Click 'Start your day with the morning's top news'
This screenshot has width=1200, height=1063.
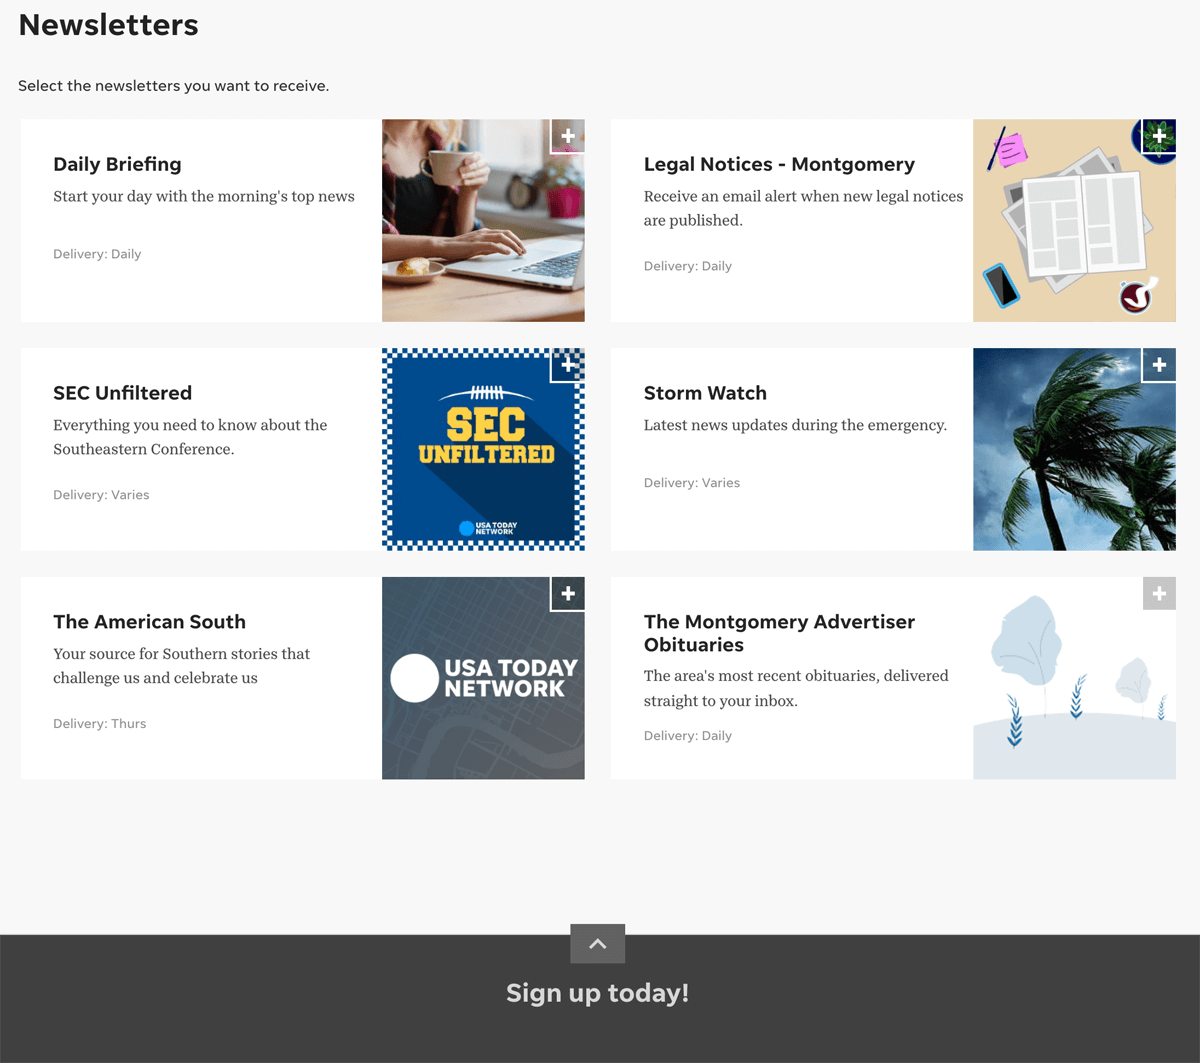coord(204,196)
